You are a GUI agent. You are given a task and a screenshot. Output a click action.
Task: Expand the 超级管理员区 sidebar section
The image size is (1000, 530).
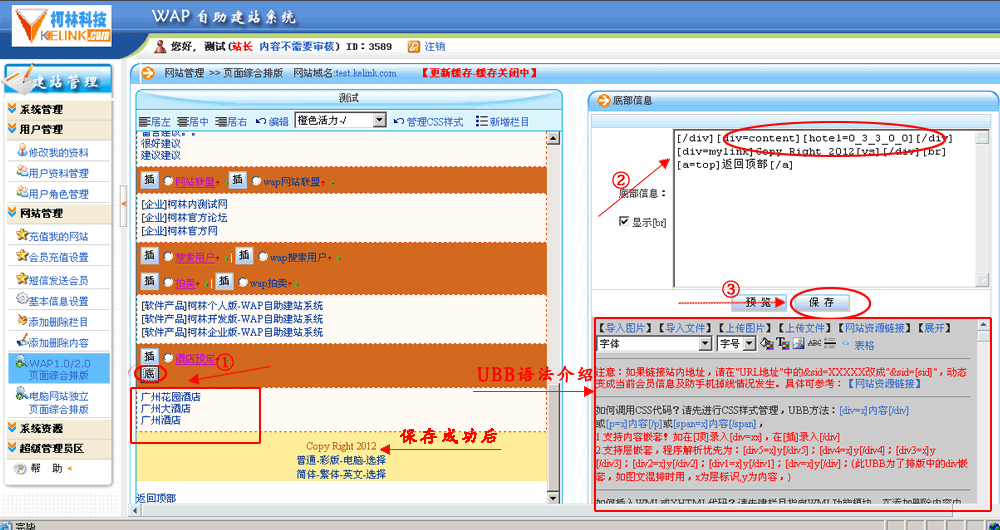tap(57, 448)
